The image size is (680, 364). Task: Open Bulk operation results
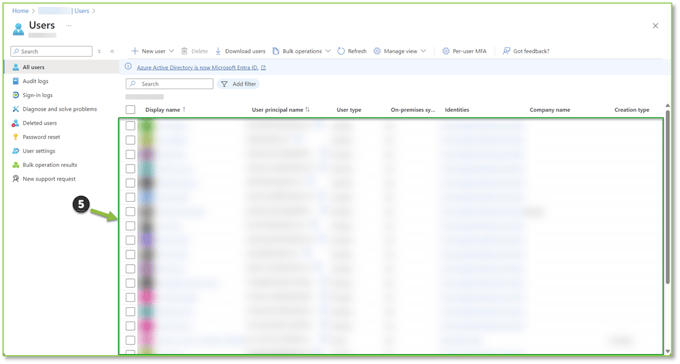(x=44, y=165)
